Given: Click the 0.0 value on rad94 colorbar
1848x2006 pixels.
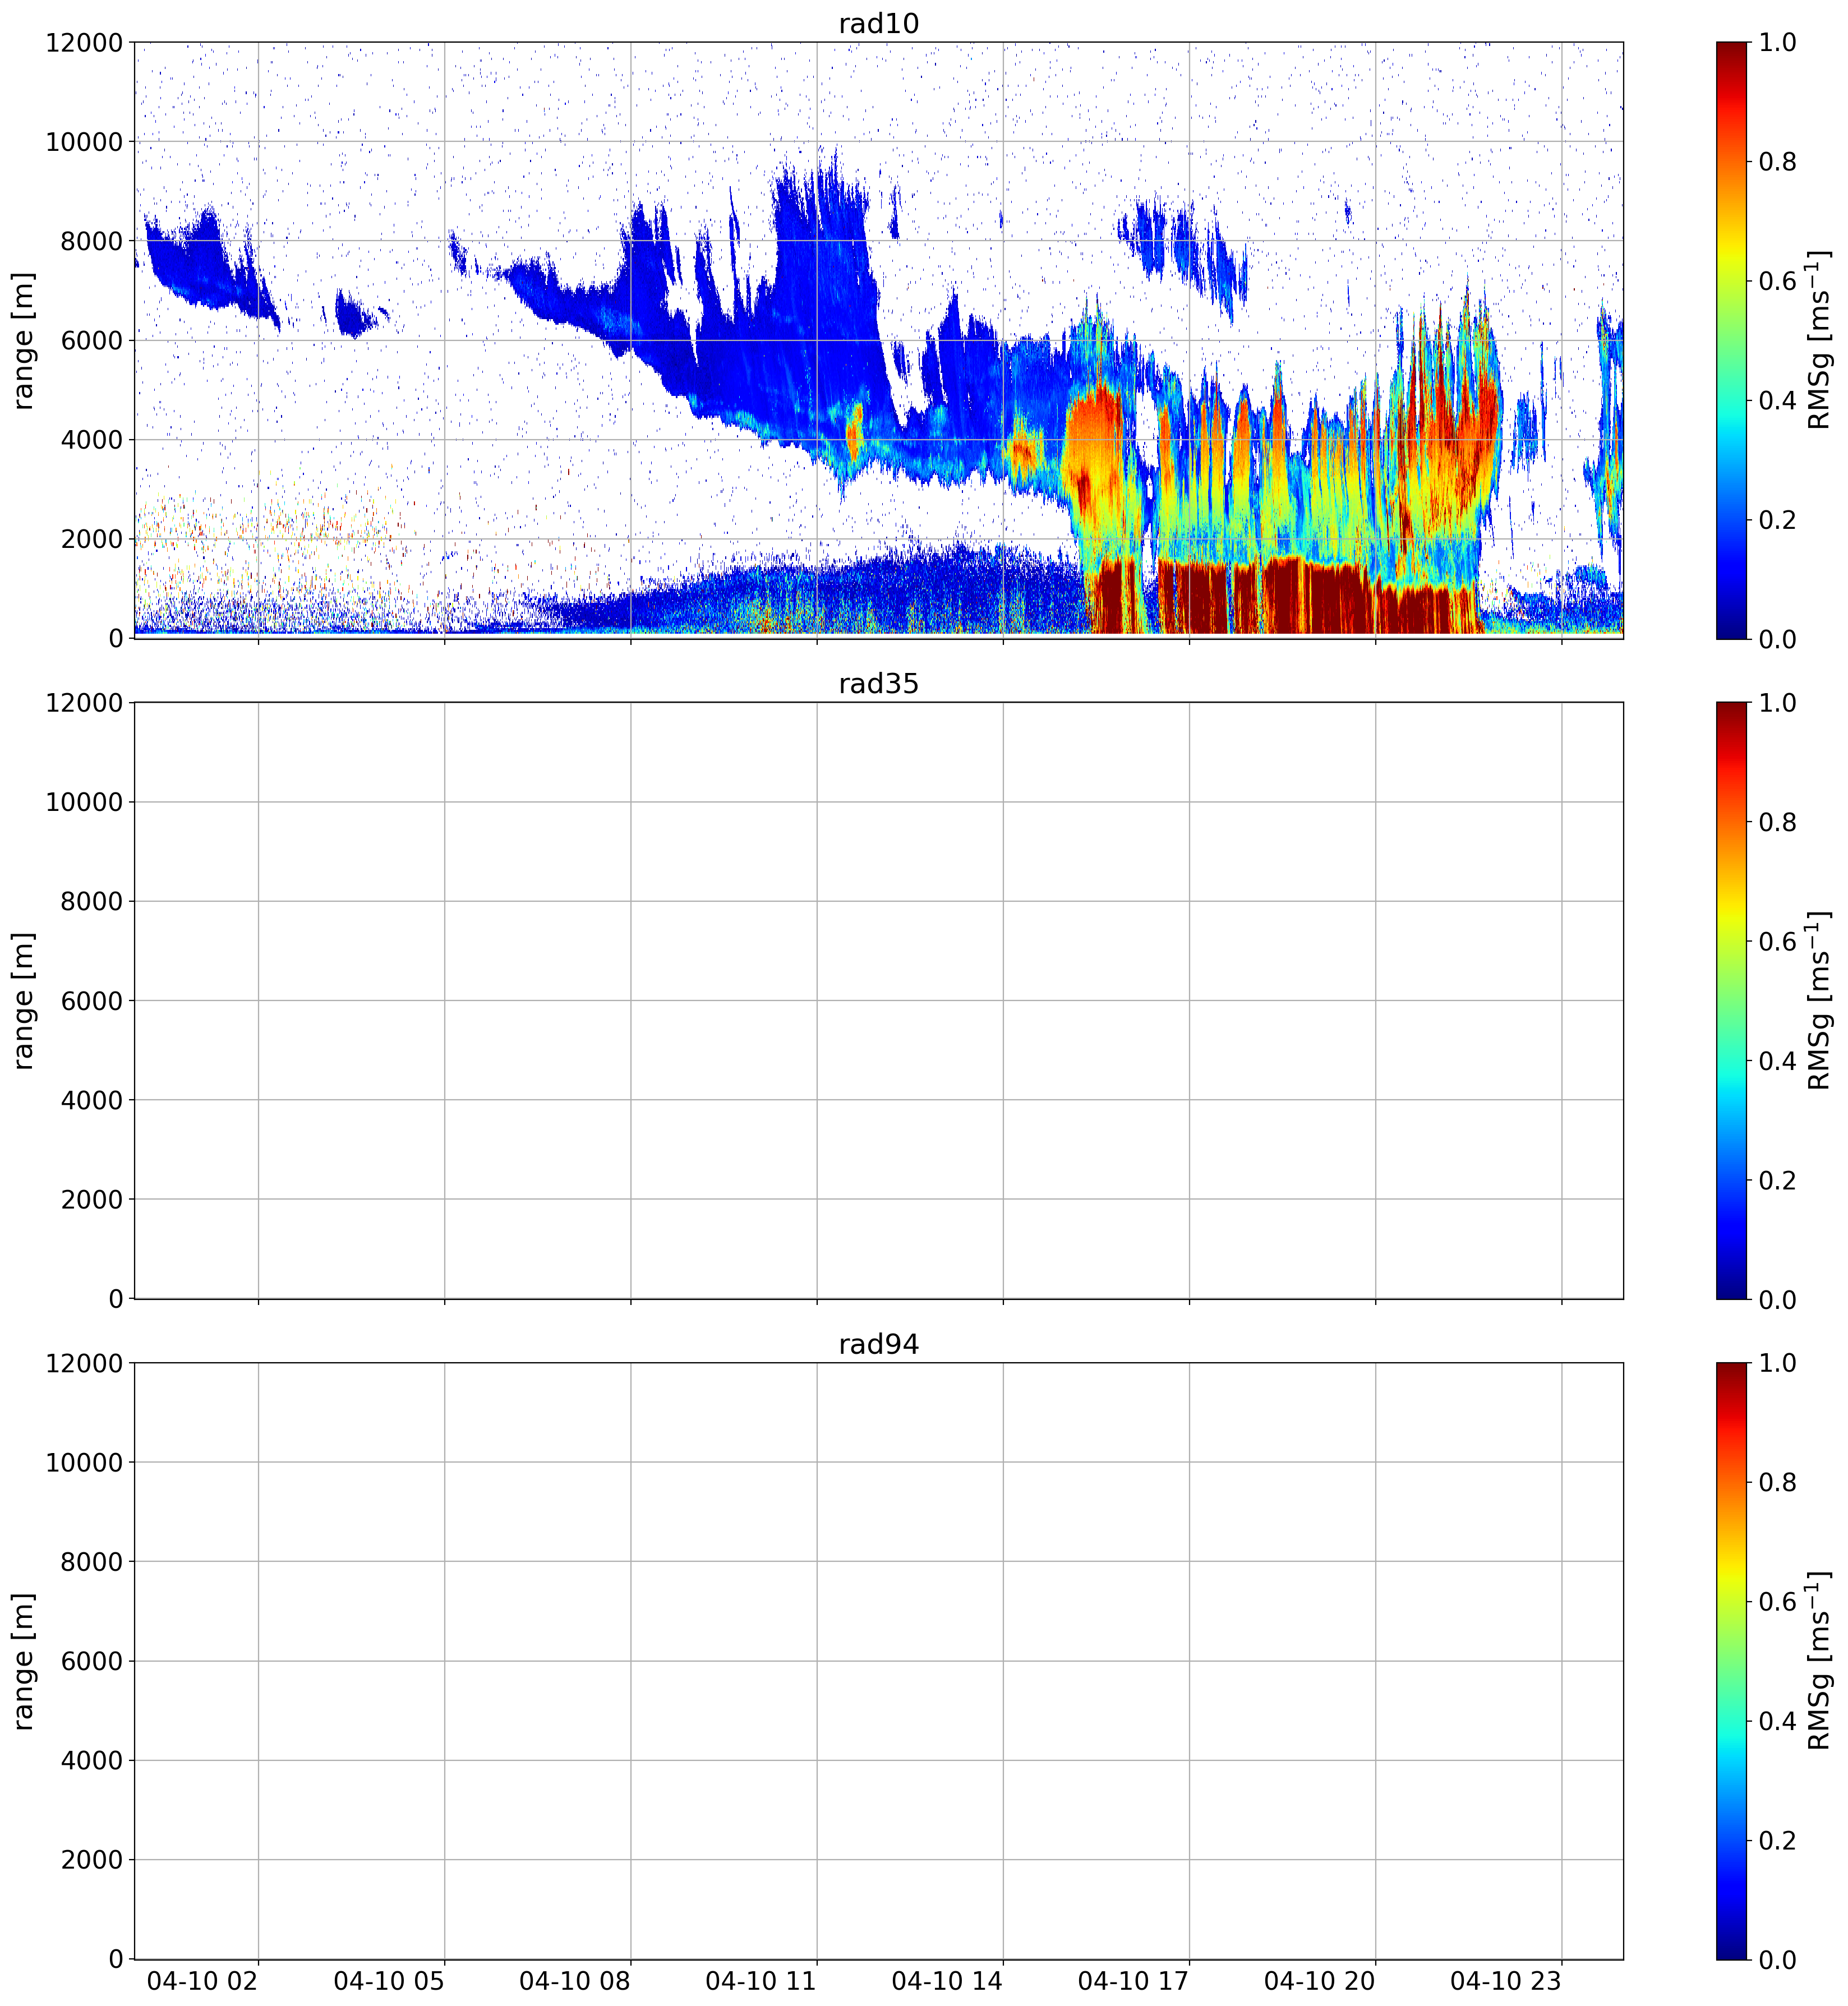Looking at the screenshot, I should [1778, 1960].
